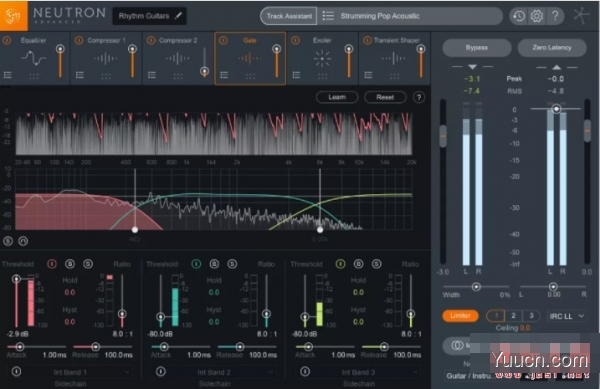Open Gate module help question mark
600x389 pixels.
point(419,97)
